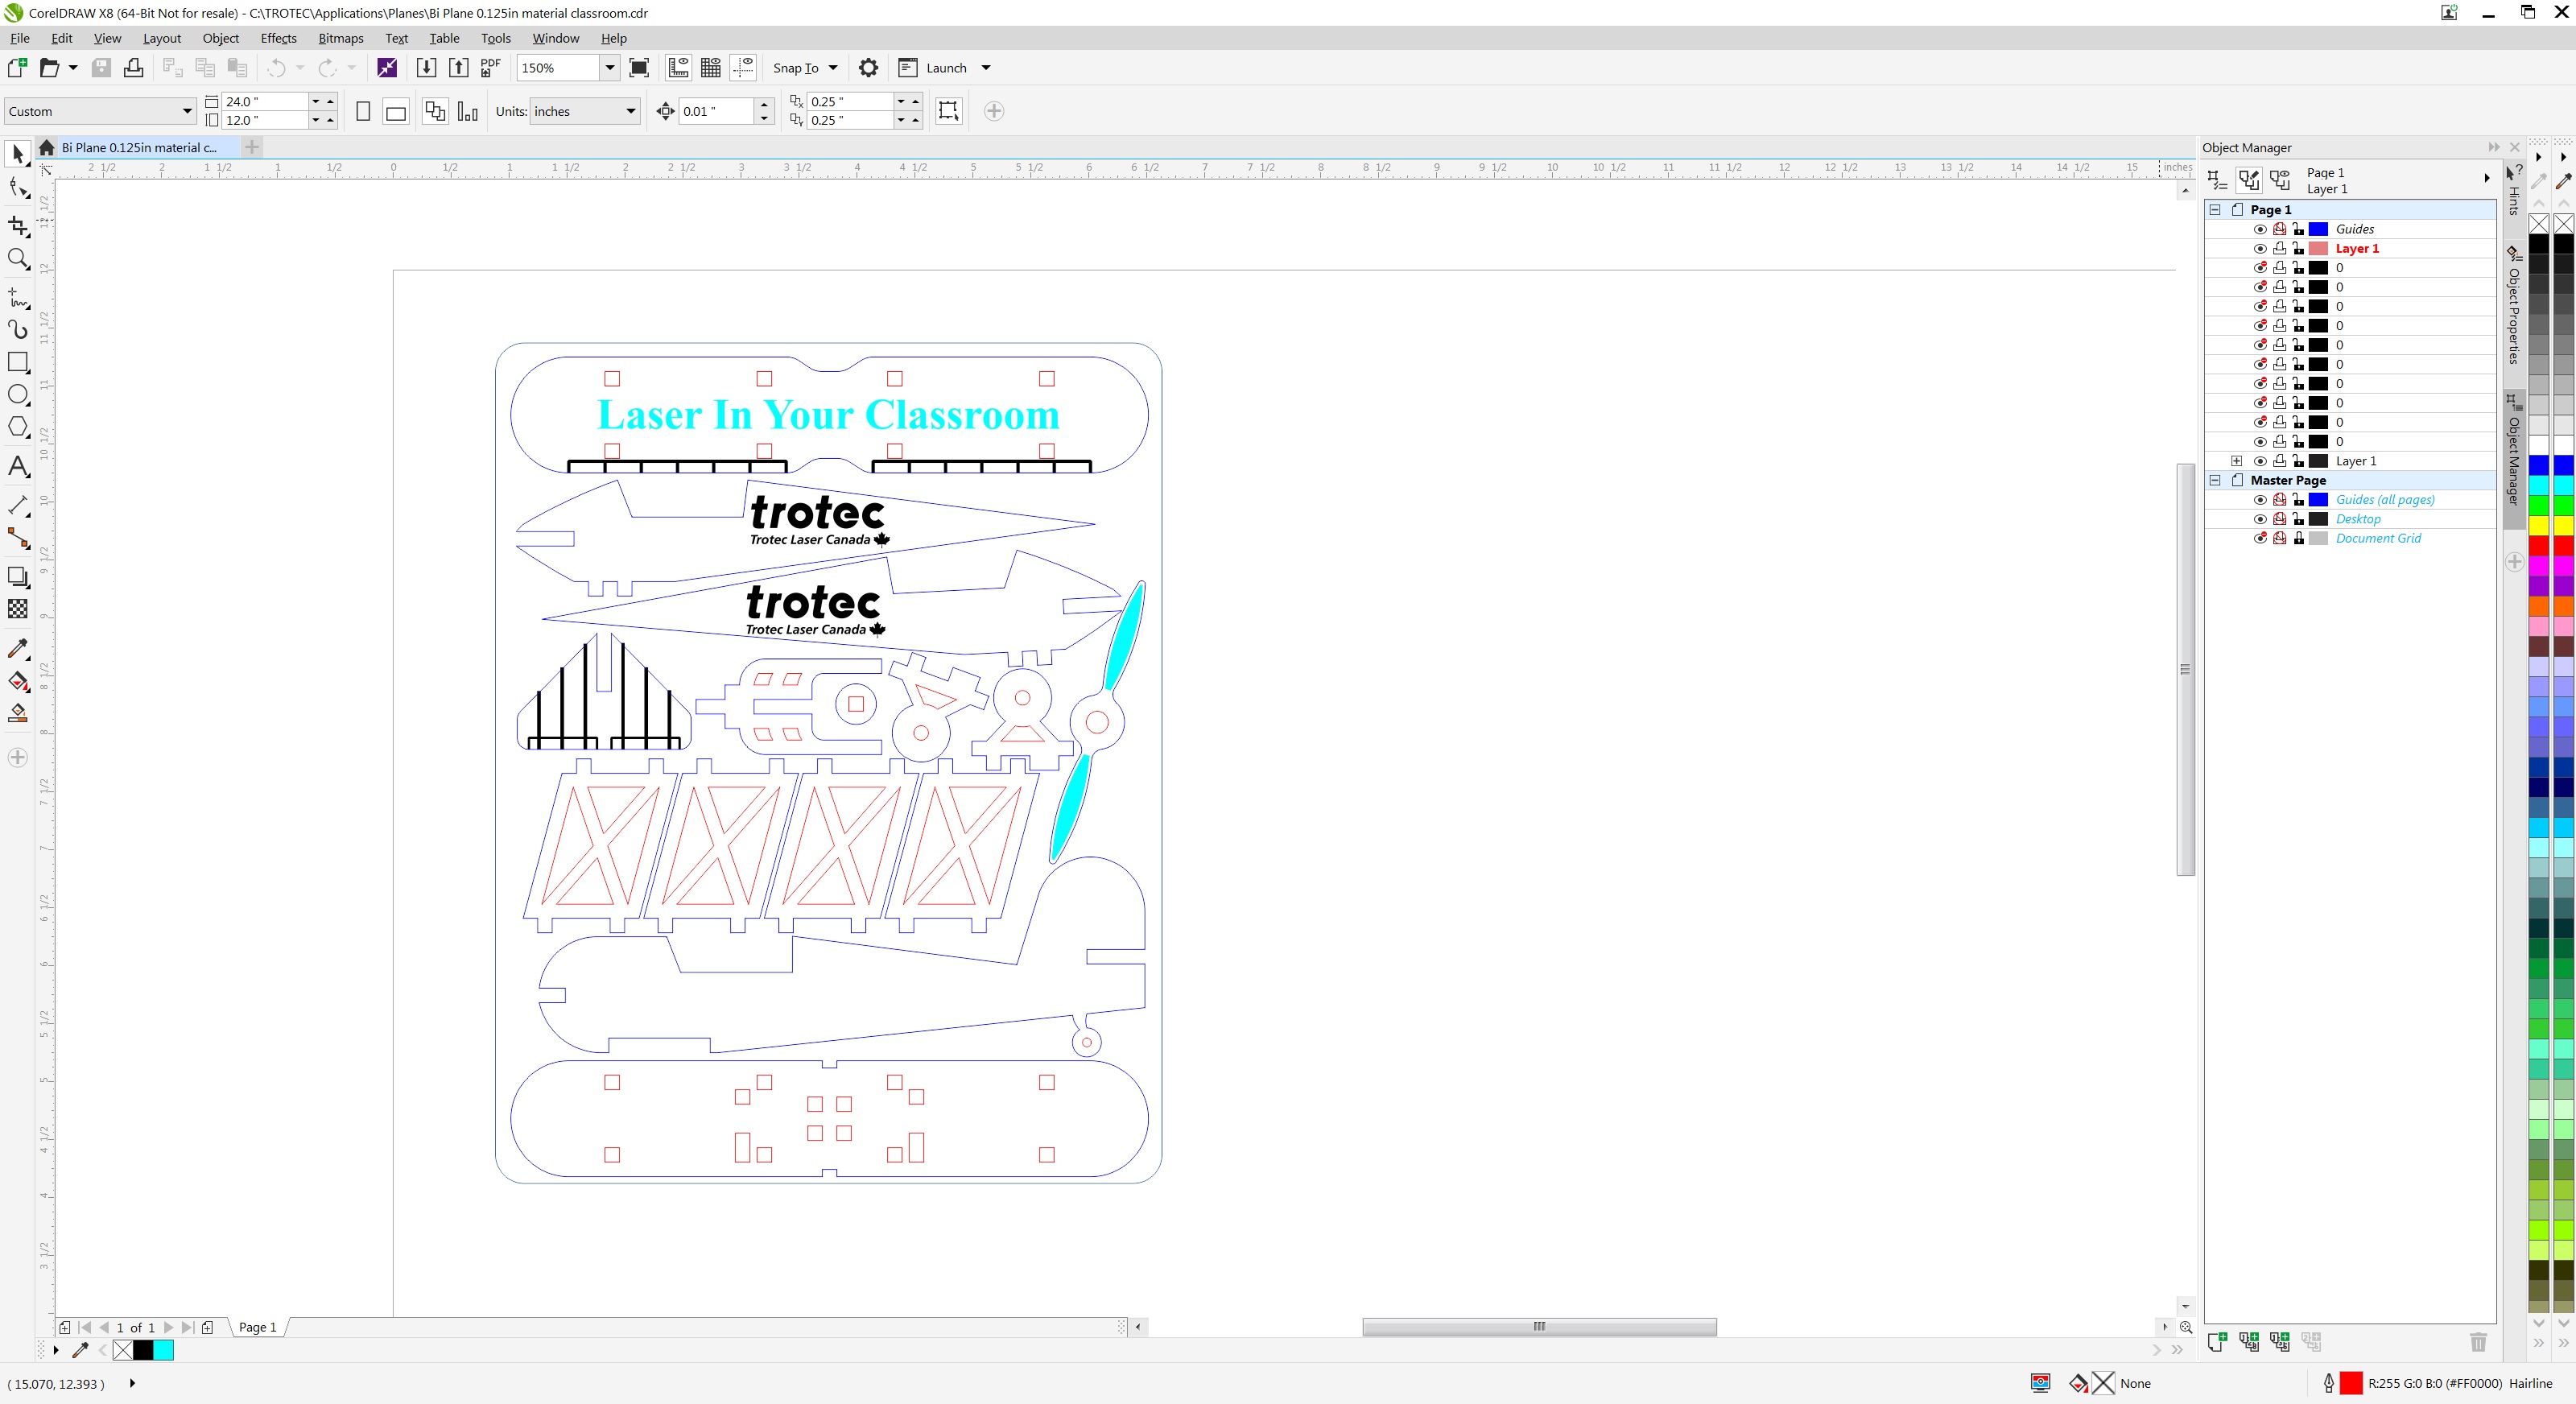The image size is (2576, 1404).
Task: Toggle visibility eye of red Layer 1
Action: click(x=2260, y=248)
